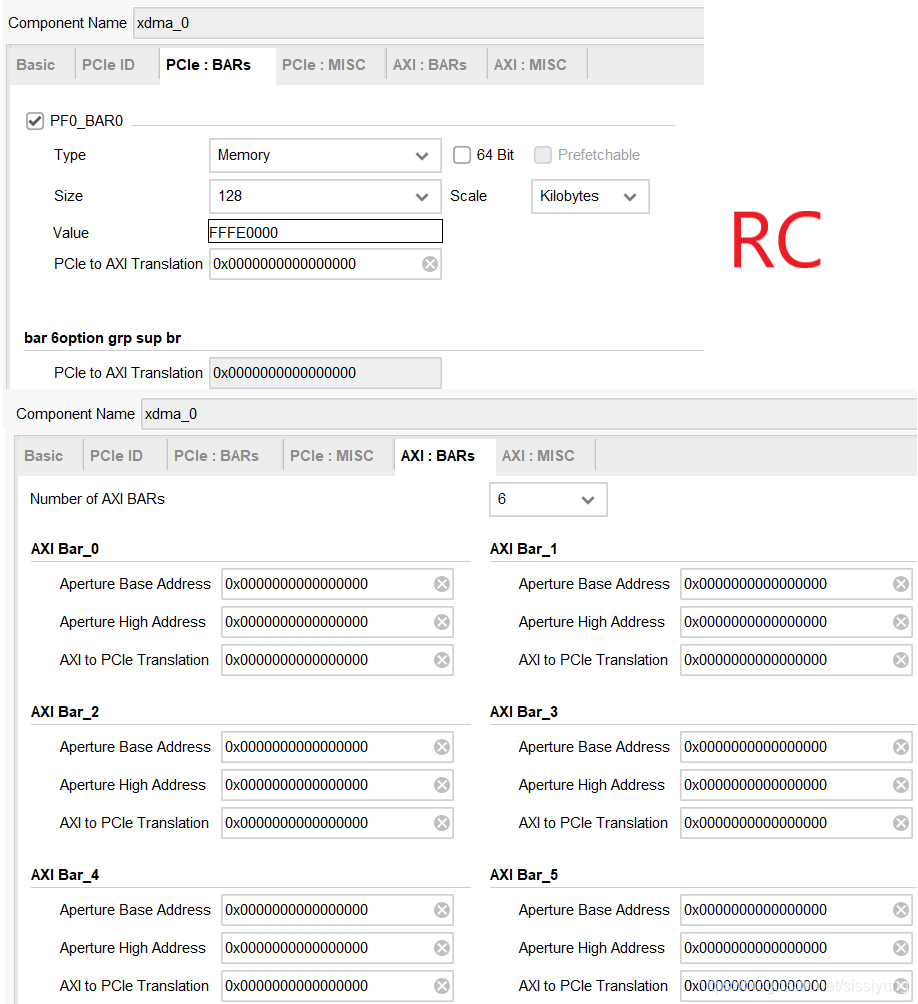Click the Number of AXI BARs label
The width and height of the screenshot is (918, 1004).
pyautogui.click(x=97, y=499)
